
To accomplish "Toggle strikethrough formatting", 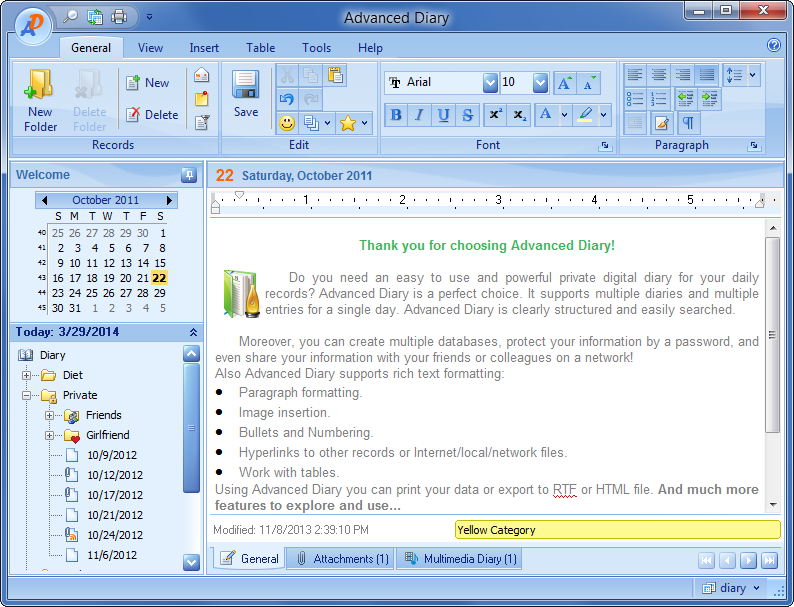I will [467, 115].
